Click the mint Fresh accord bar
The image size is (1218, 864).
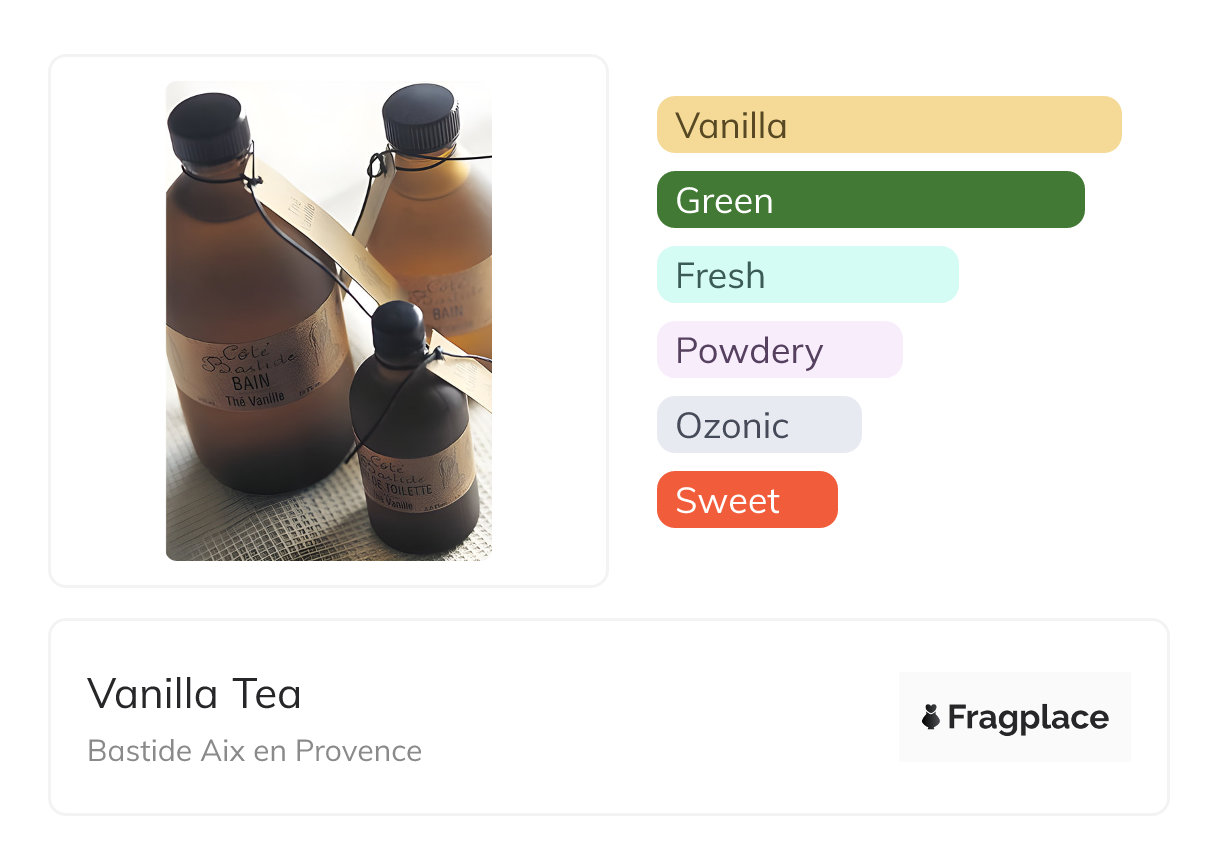[807, 275]
